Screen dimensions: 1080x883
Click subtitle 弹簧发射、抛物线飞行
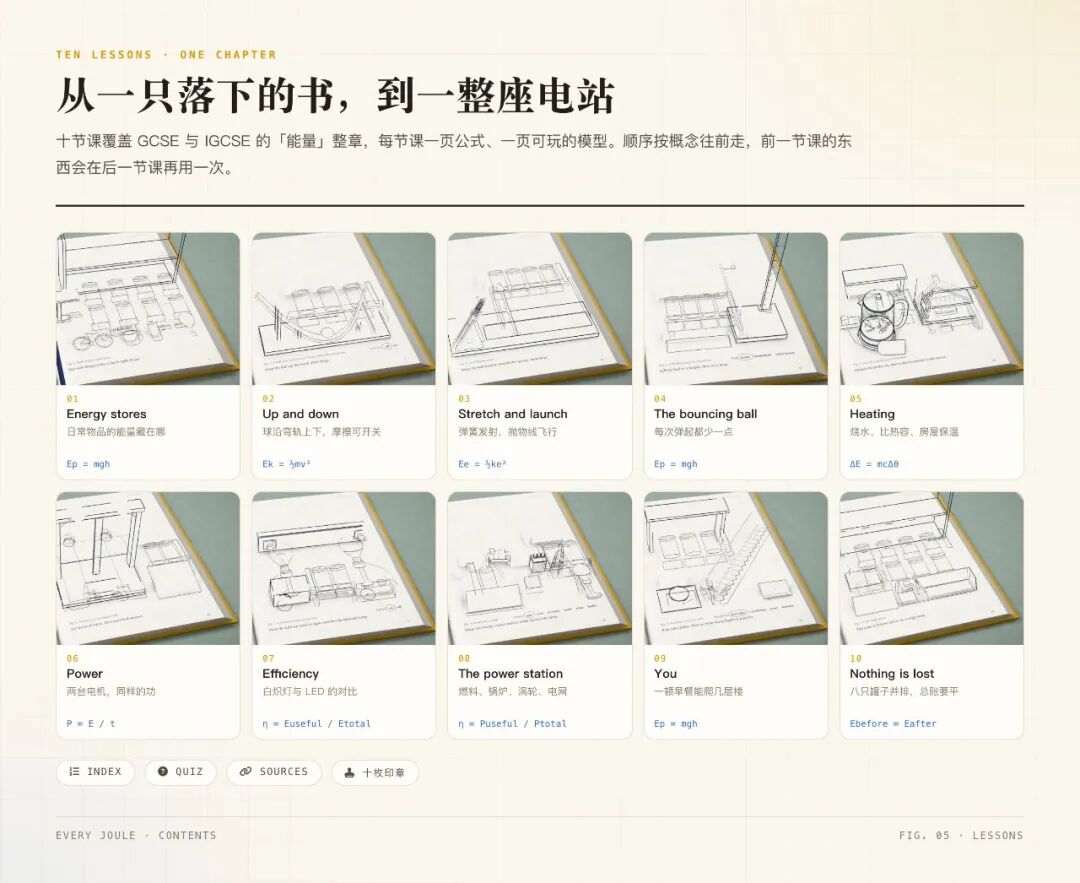pyautogui.click(x=508, y=432)
